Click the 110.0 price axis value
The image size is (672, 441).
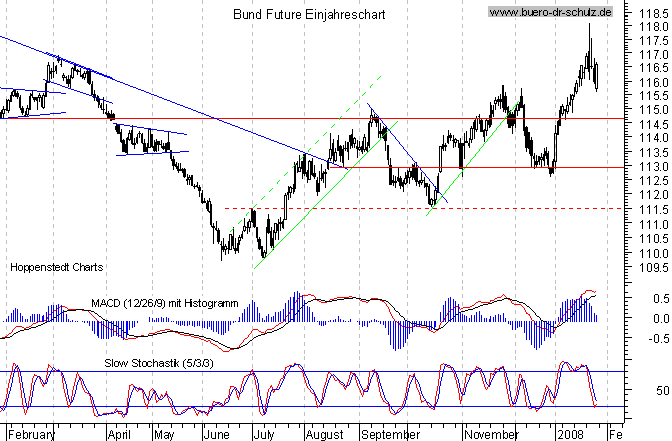[x=653, y=254]
